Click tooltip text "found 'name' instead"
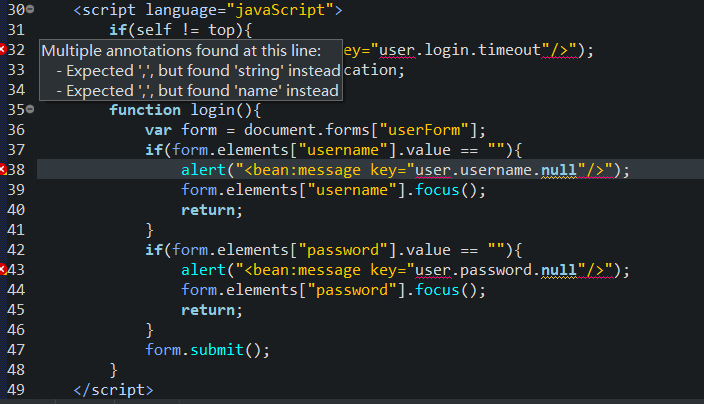This screenshot has width=704, height=404. coord(273,91)
